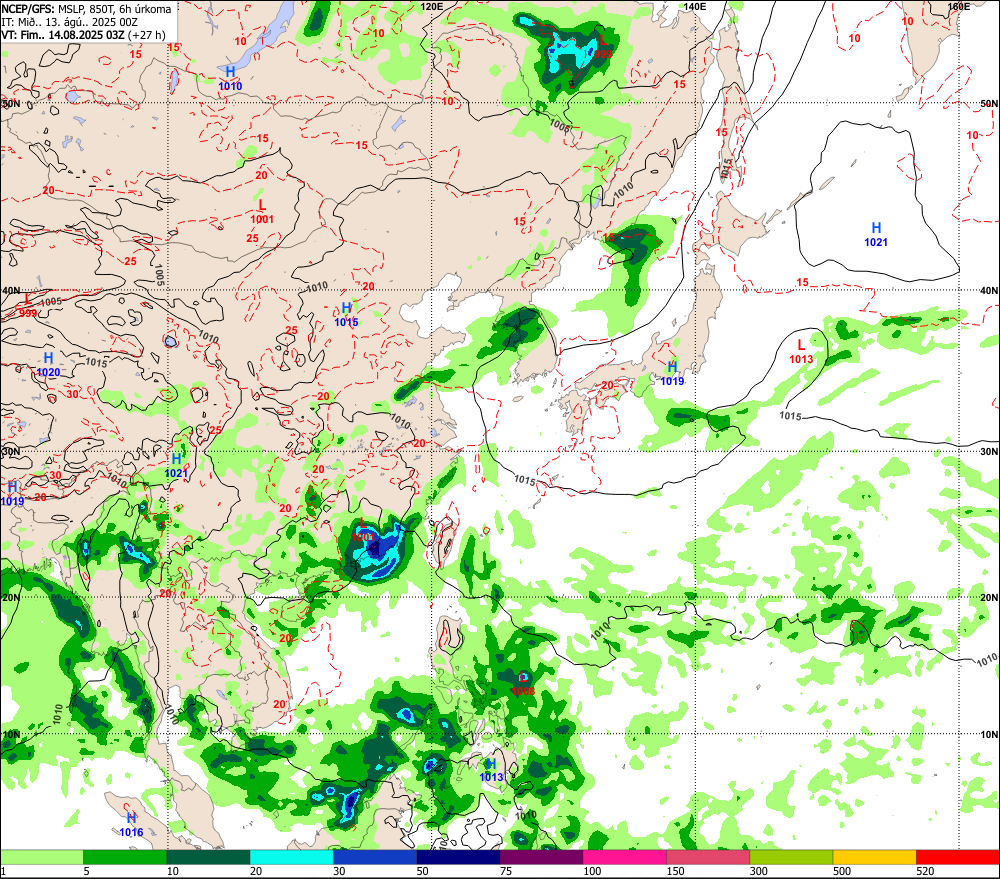The height and width of the screenshot is (879, 1000).
Task: Click the initialization time line 'IT: Mið.. 13. ágú.. 2025 00Z'
Action: pyautogui.click(x=70, y=22)
